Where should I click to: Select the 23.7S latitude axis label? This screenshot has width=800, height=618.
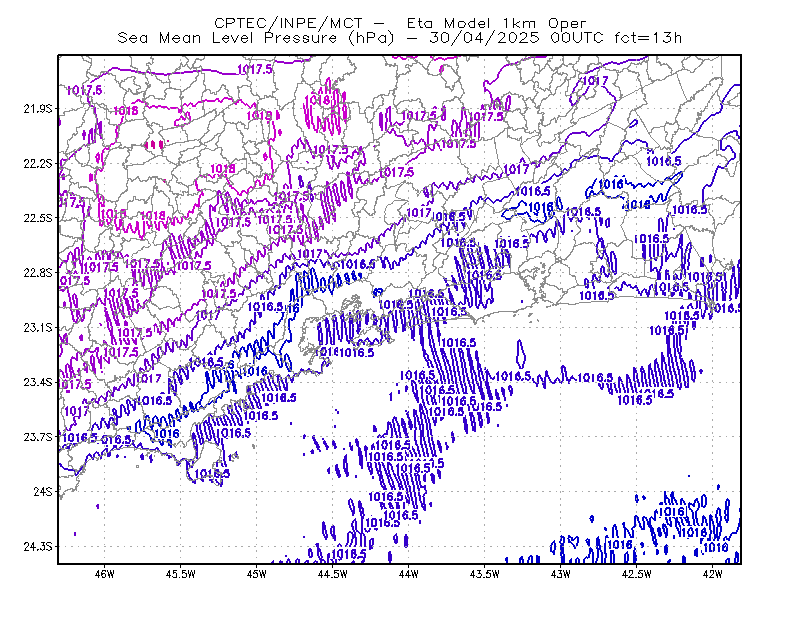(x=37, y=437)
